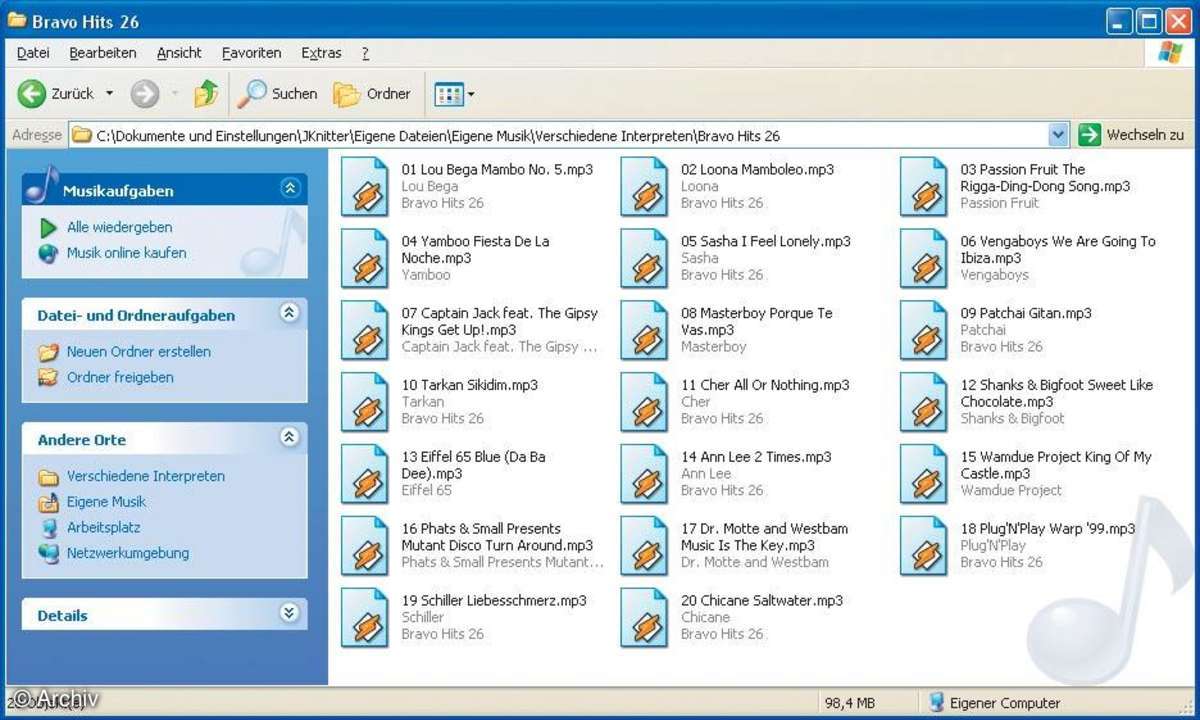Select the 01 Lou Bega Mambo No. 5 file icon
This screenshot has width=1200, height=720.
[x=365, y=187]
